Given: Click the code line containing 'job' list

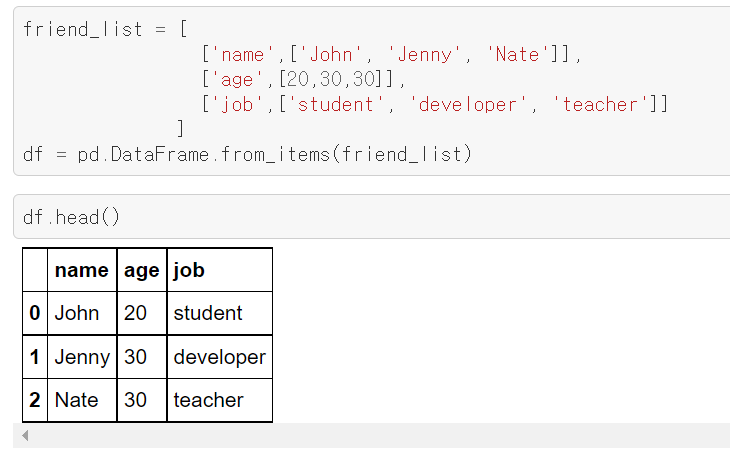Looking at the screenshot, I should 435,104.
